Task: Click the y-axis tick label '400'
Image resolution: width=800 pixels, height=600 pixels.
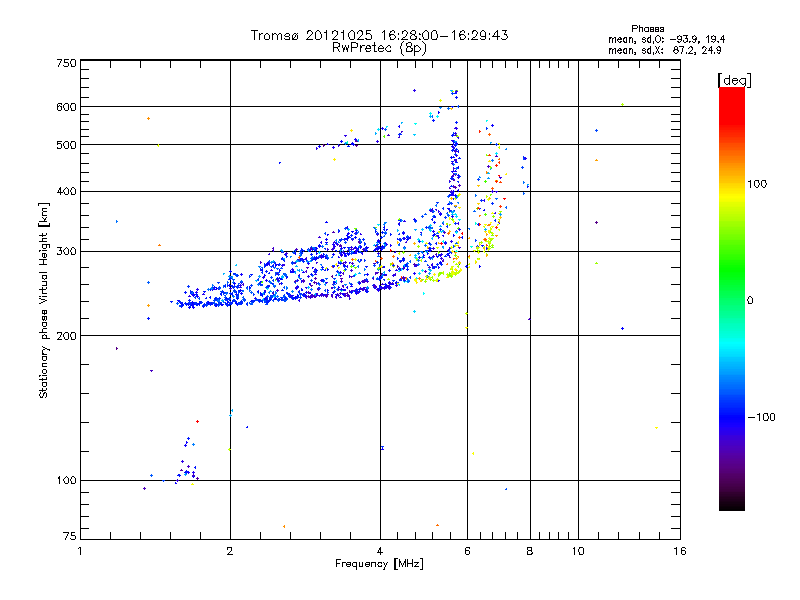Action: [x=66, y=191]
